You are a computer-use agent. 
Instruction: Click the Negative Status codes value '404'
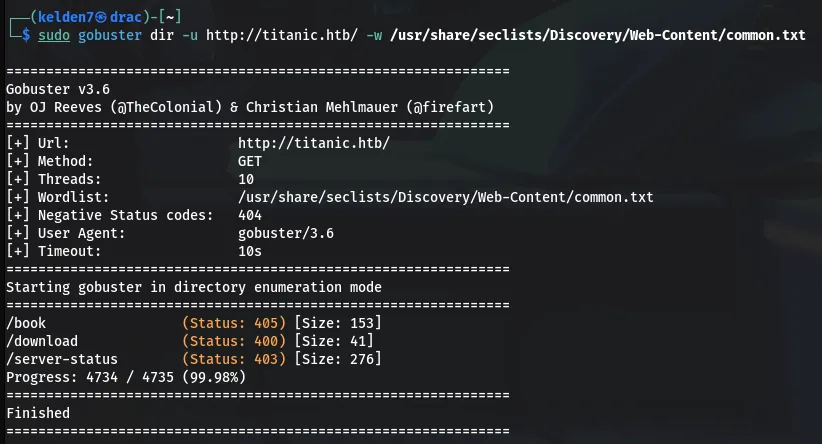(250, 215)
